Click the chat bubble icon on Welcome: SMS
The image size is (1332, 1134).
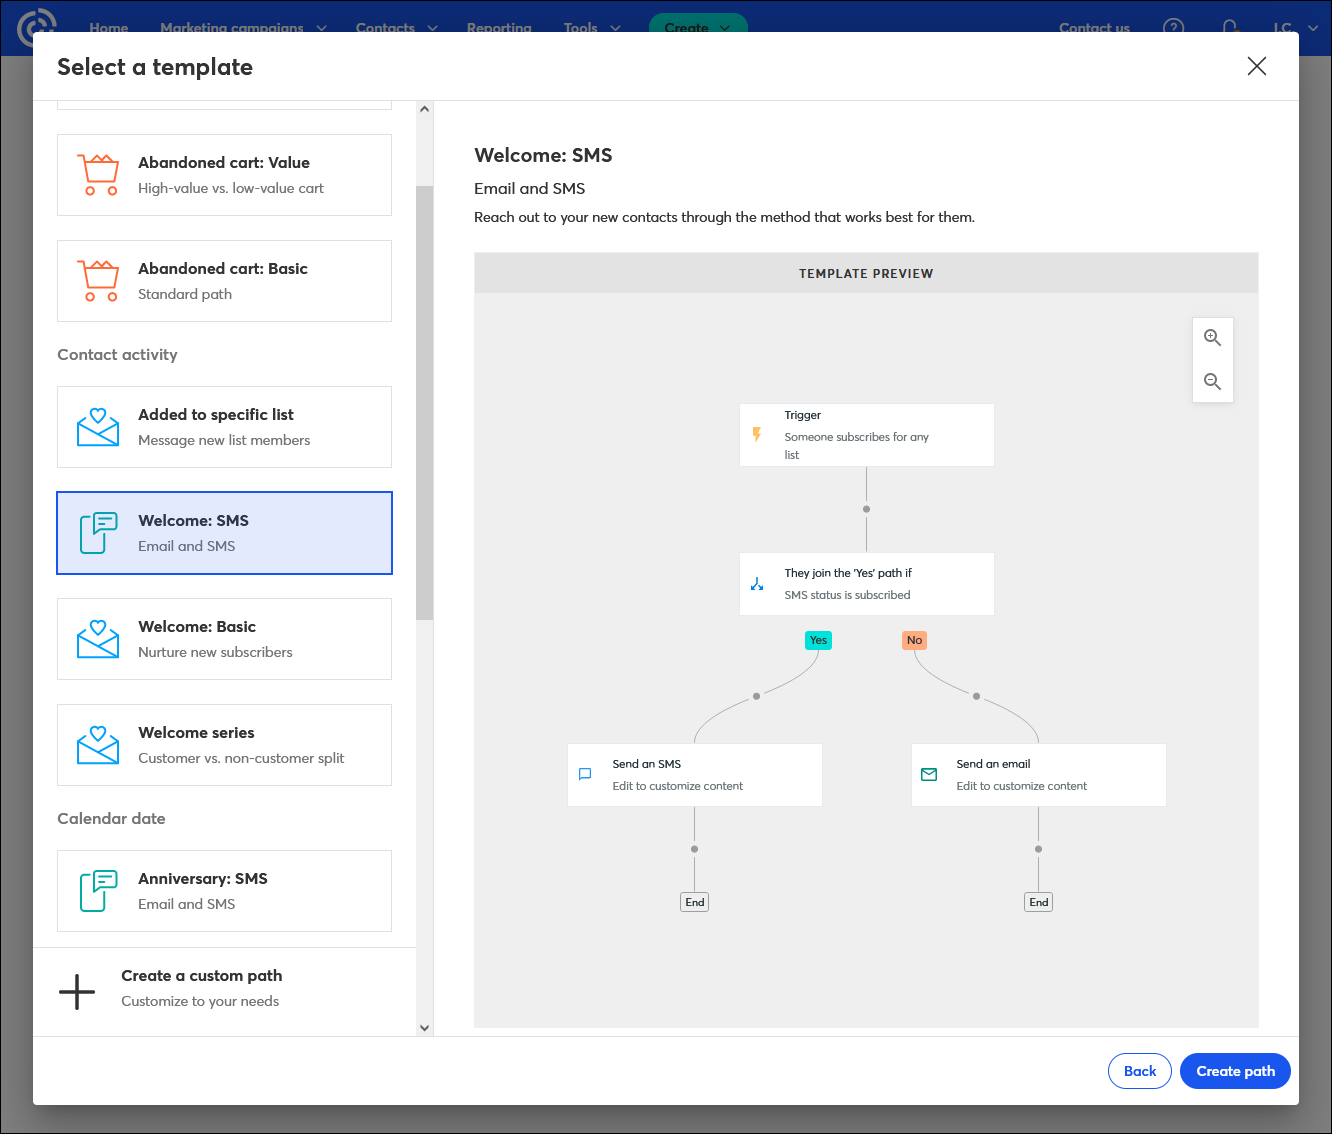coord(97,532)
